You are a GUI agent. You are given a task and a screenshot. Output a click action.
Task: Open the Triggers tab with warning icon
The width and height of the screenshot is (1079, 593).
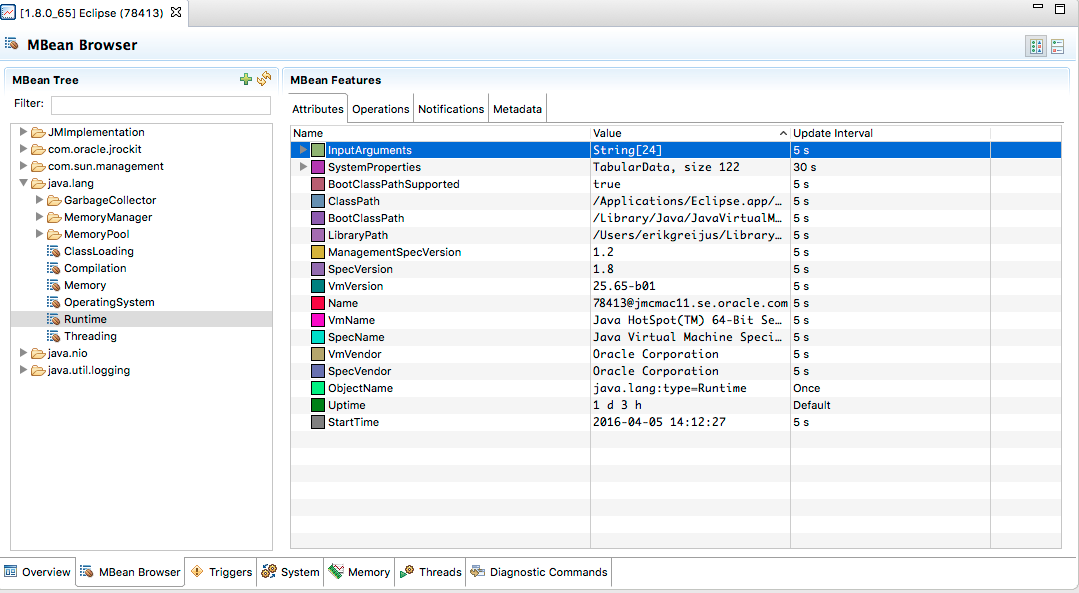pos(222,572)
